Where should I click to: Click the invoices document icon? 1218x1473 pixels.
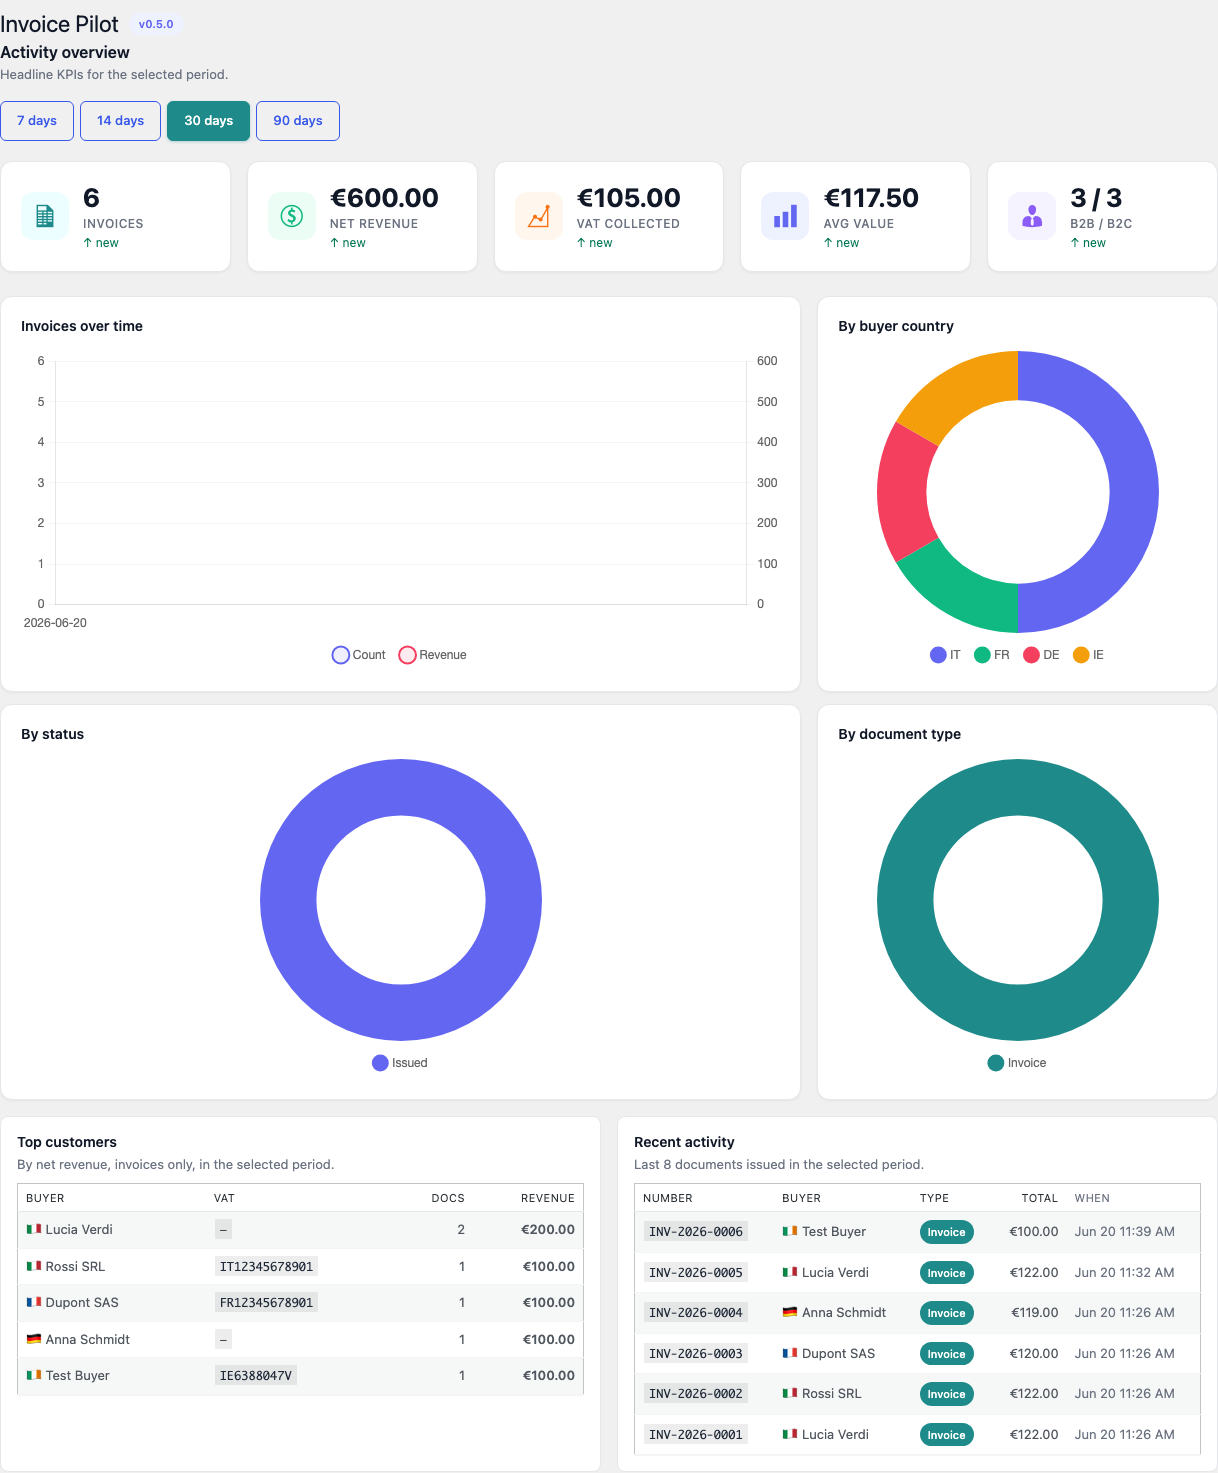point(45,216)
